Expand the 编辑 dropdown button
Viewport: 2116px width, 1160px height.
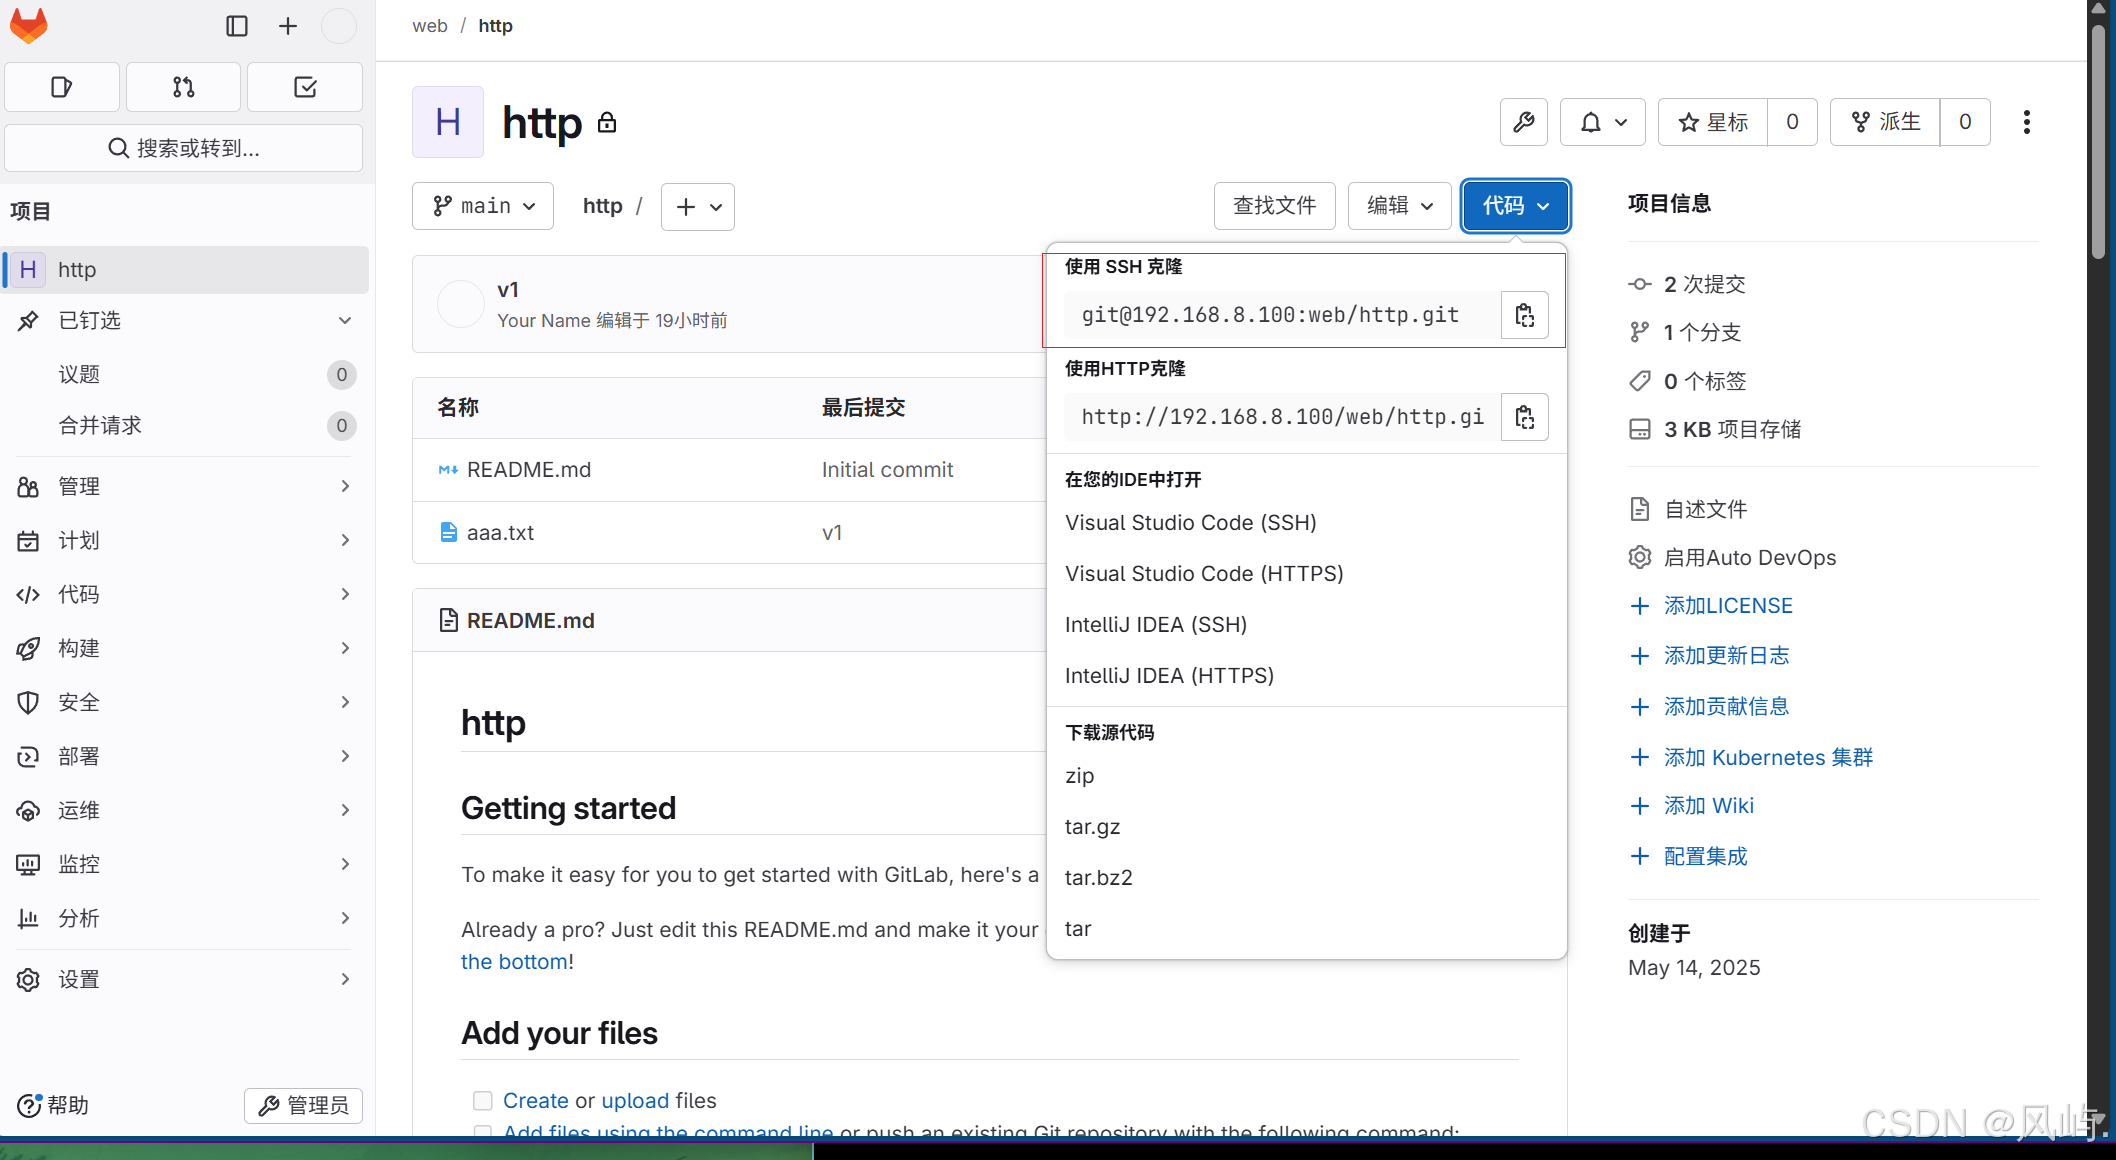click(1399, 206)
